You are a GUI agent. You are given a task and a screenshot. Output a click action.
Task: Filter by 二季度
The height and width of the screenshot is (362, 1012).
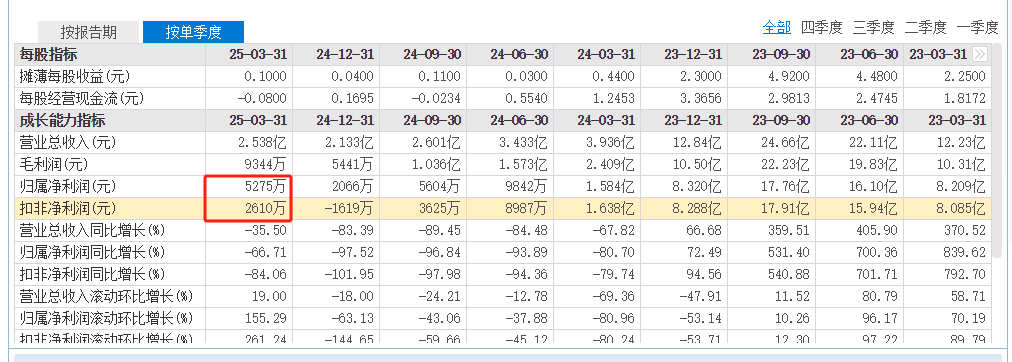[925, 28]
